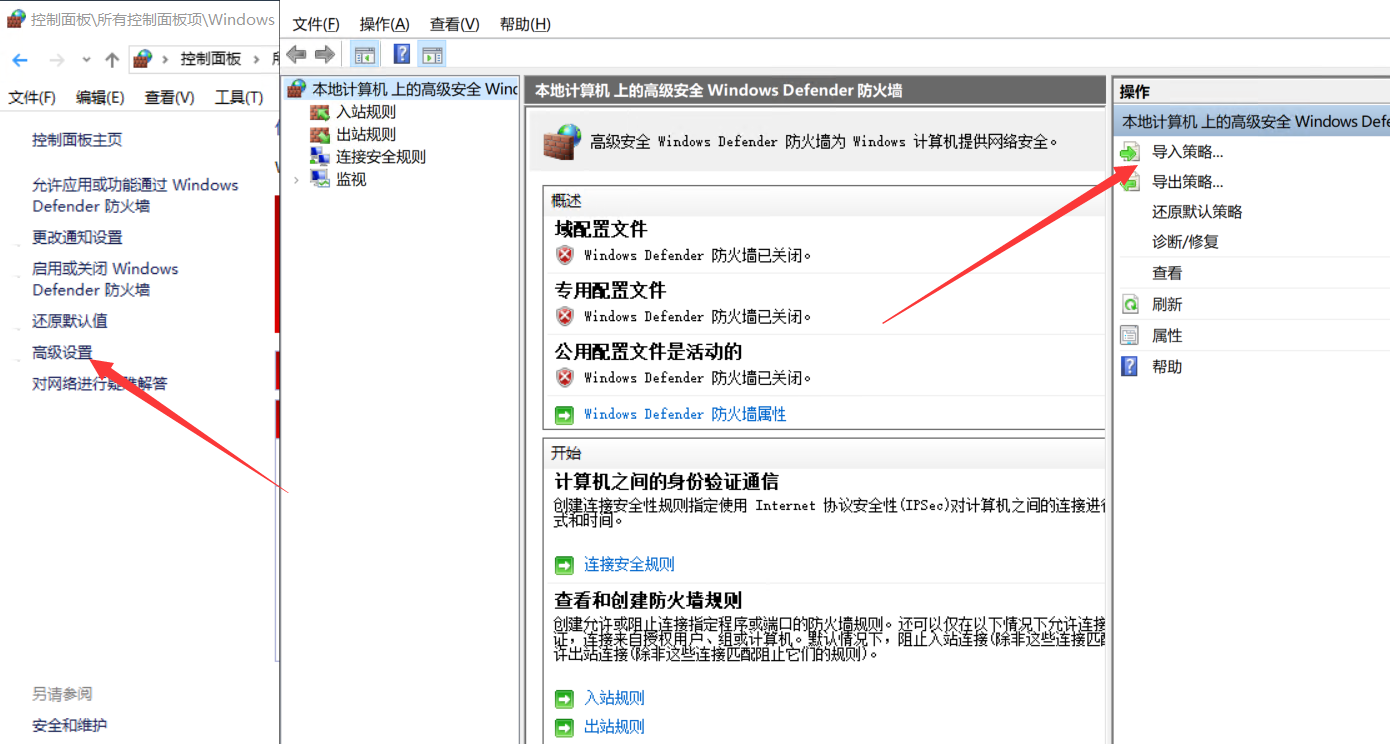Viewport: 1390px width, 744px height.
Task: Click the blue 帮助 help icon in the actions pane
Action: (x=1130, y=366)
